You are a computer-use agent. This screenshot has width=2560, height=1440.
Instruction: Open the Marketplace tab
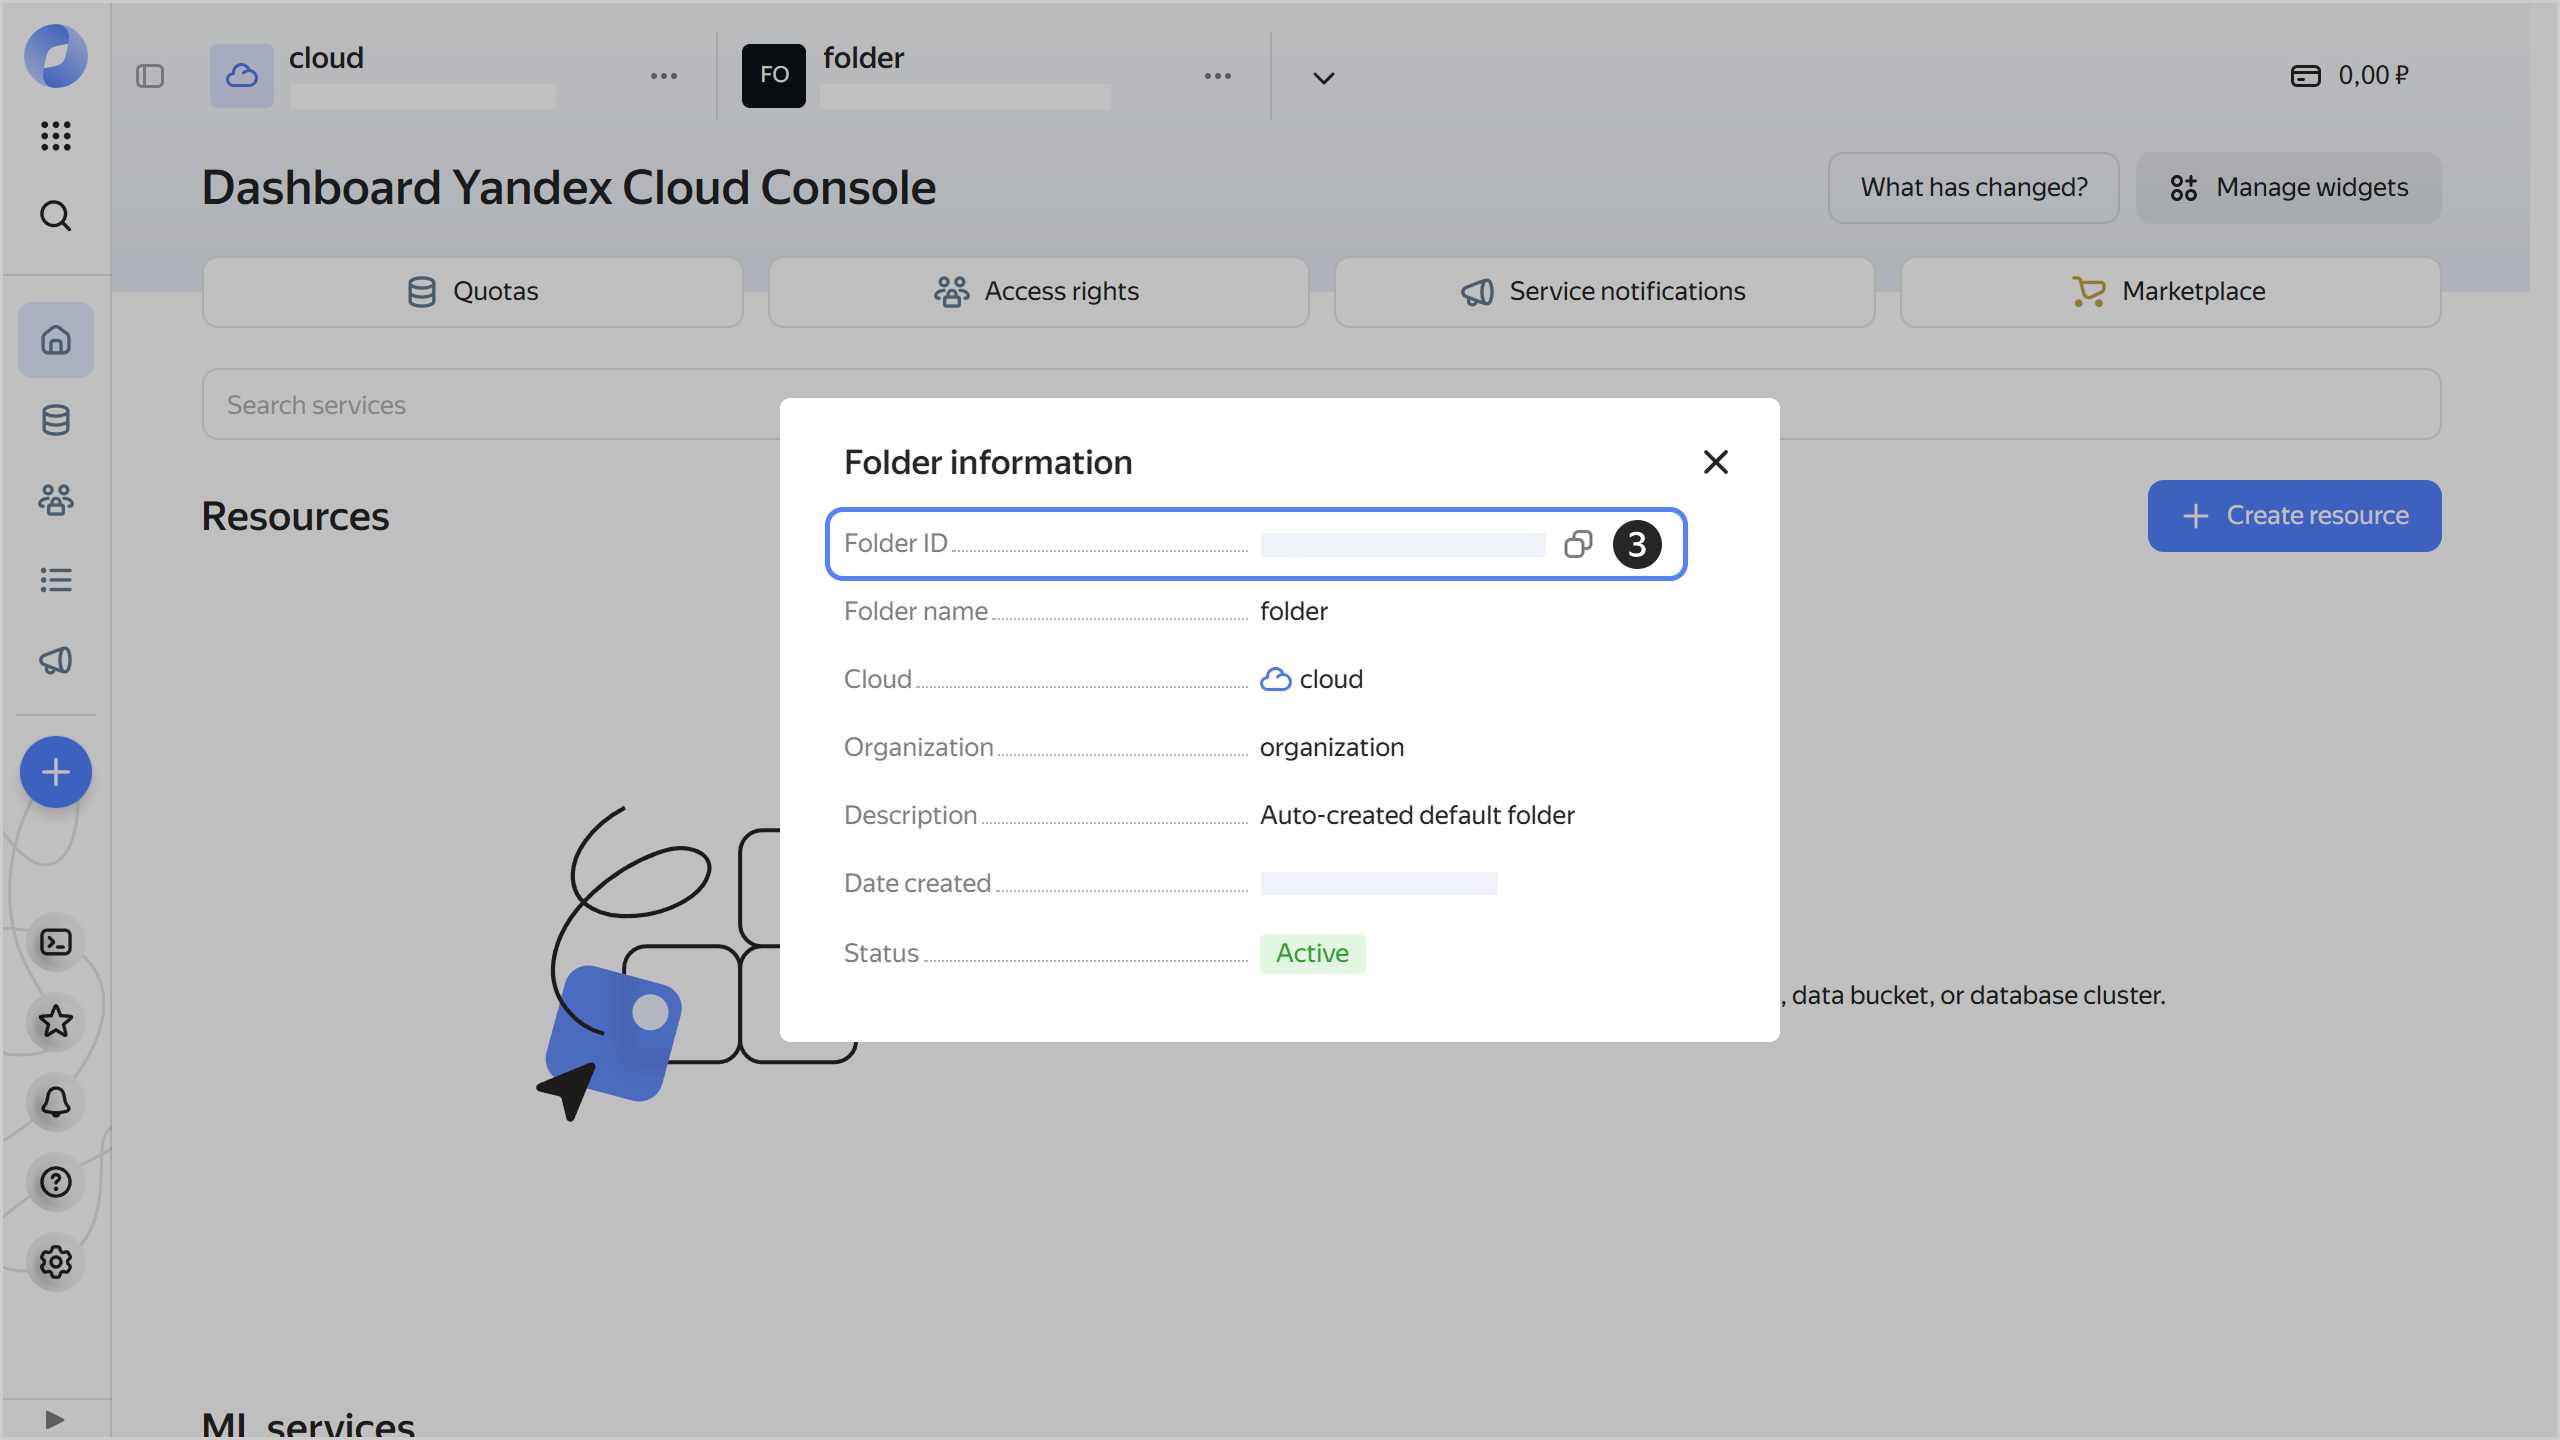click(2169, 291)
